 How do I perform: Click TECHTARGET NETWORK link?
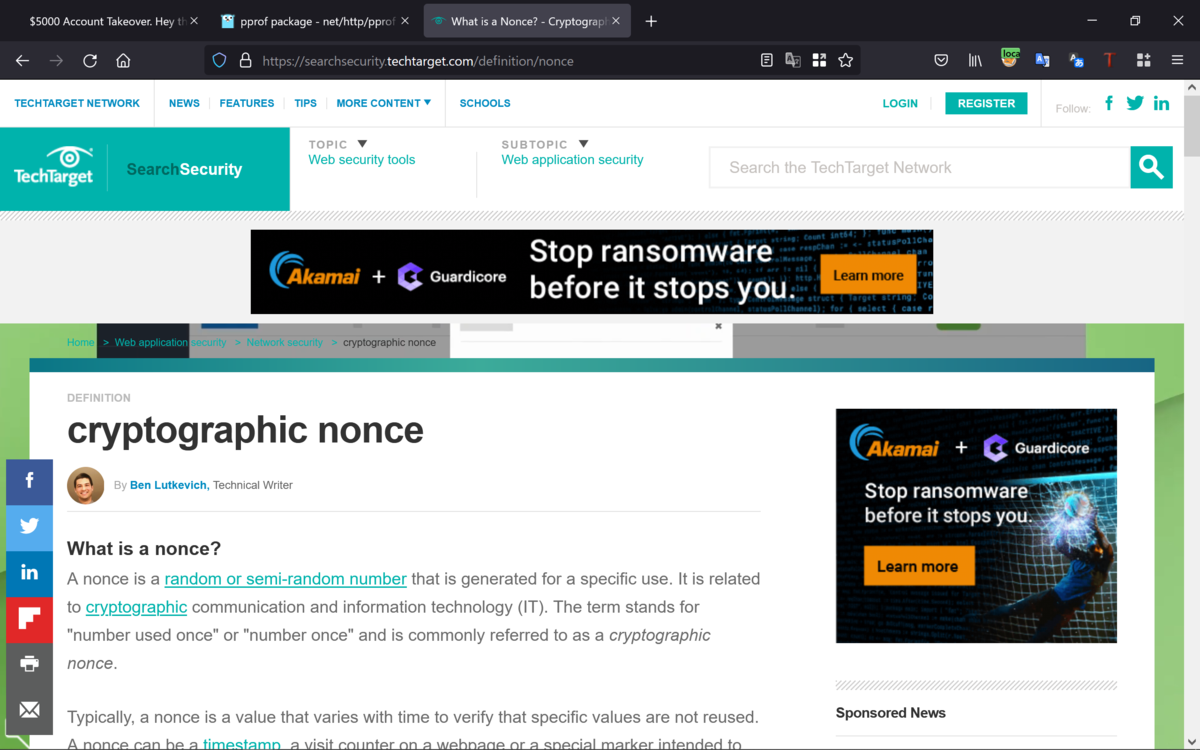(77, 103)
